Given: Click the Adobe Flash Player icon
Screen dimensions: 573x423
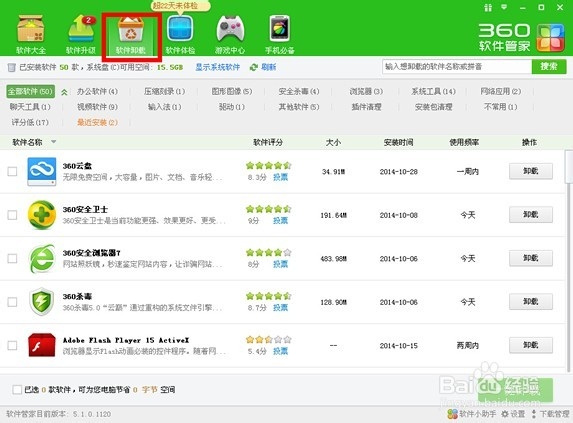Looking at the screenshot, I should pos(42,345).
